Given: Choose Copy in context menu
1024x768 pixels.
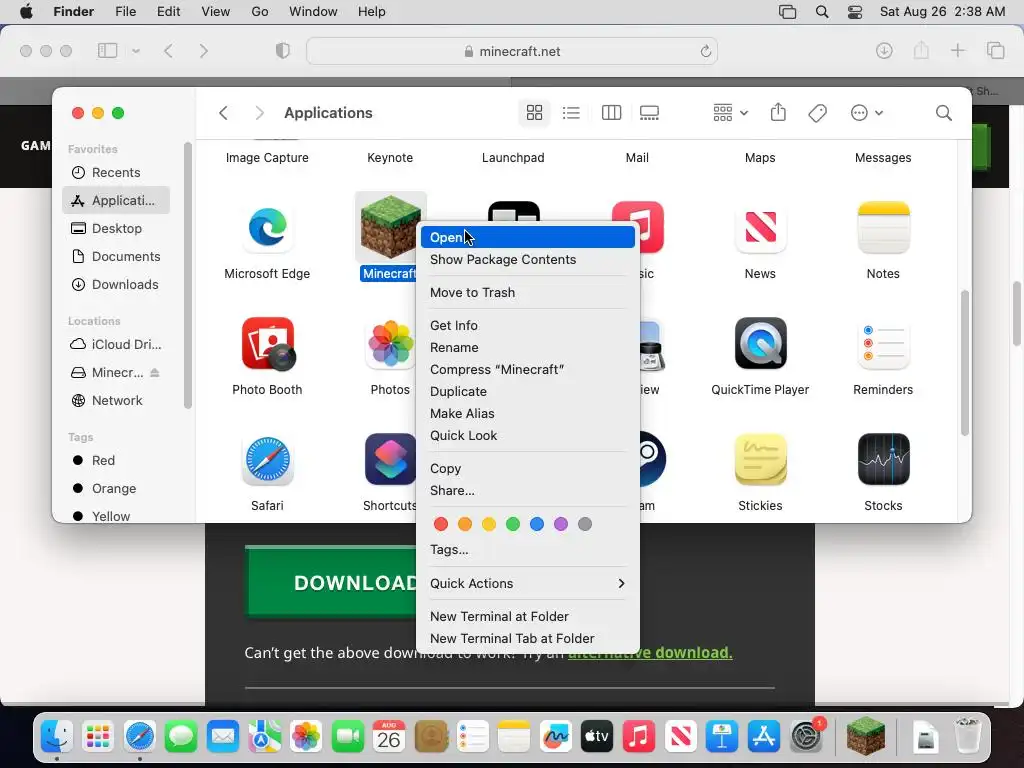Looking at the screenshot, I should coord(528,468).
